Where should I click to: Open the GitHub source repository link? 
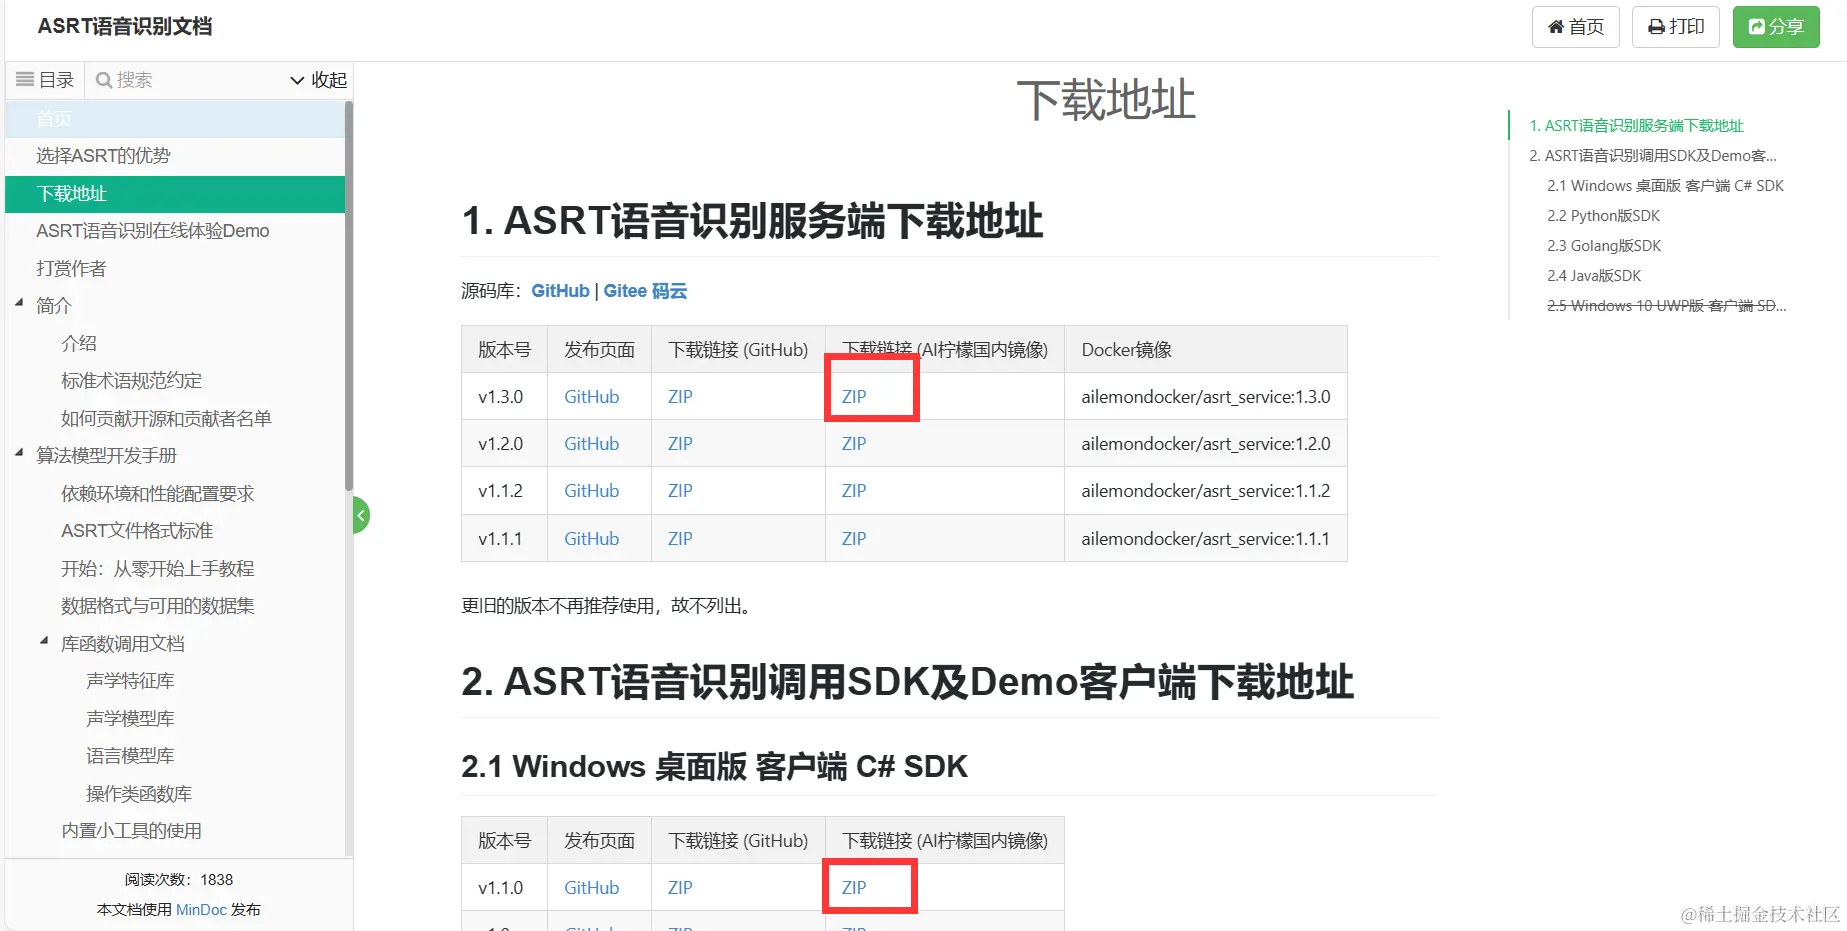(560, 291)
